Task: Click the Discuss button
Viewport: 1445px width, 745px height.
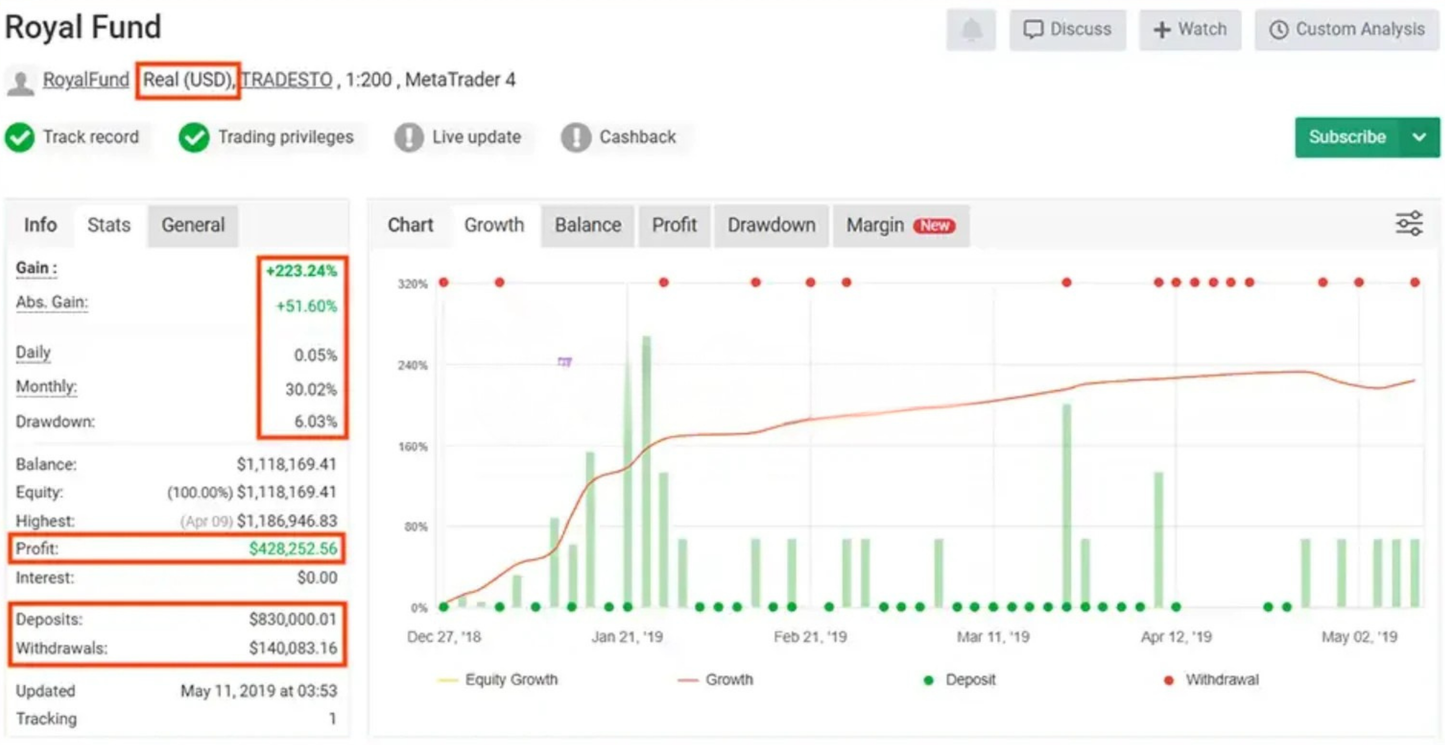Action: (1068, 30)
